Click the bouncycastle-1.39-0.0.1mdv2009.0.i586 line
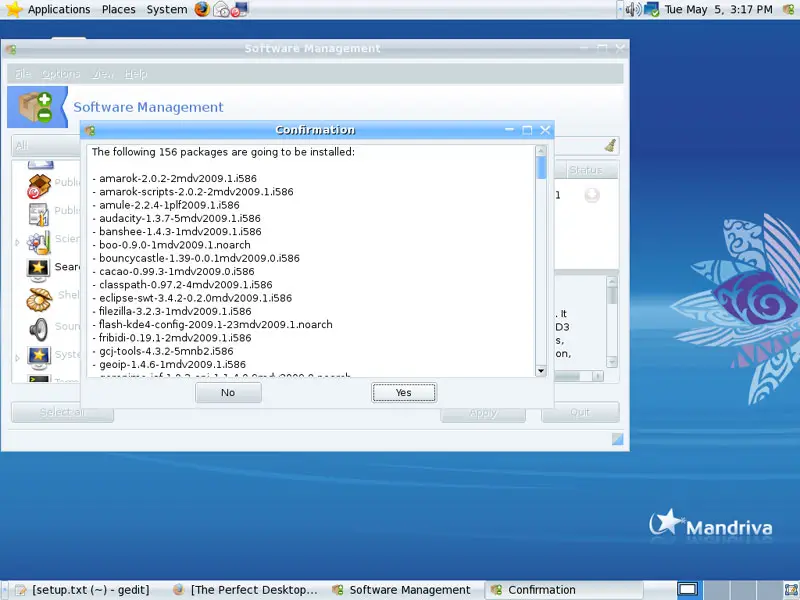Viewport: 800px width, 600px height. click(x=196, y=258)
